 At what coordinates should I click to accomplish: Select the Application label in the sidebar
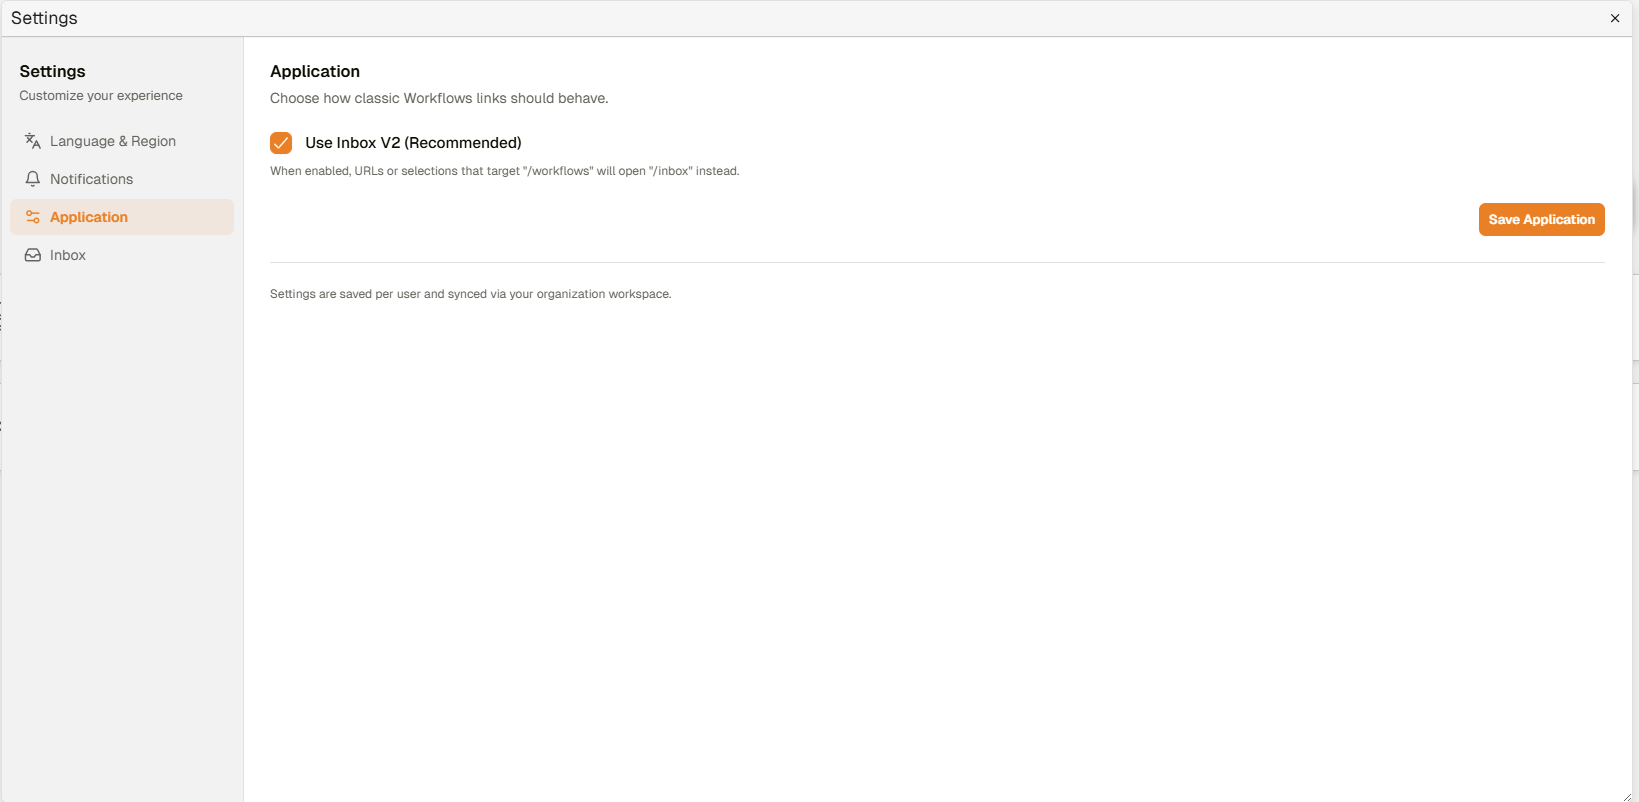89,217
